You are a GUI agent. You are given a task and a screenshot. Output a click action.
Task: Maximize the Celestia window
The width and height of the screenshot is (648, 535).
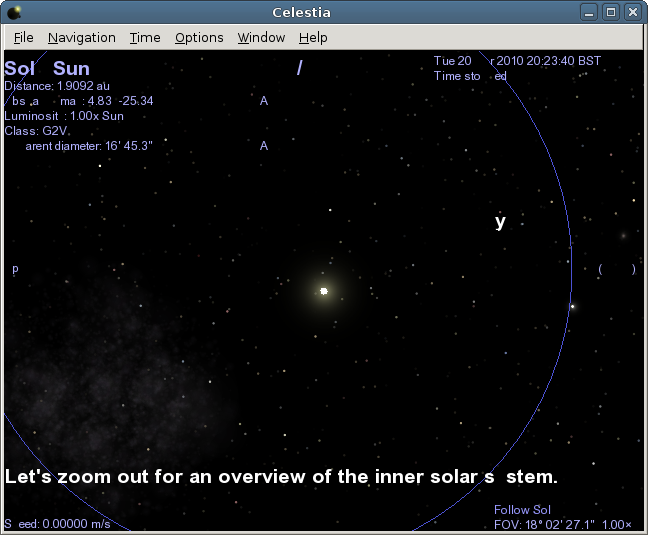(611, 12)
